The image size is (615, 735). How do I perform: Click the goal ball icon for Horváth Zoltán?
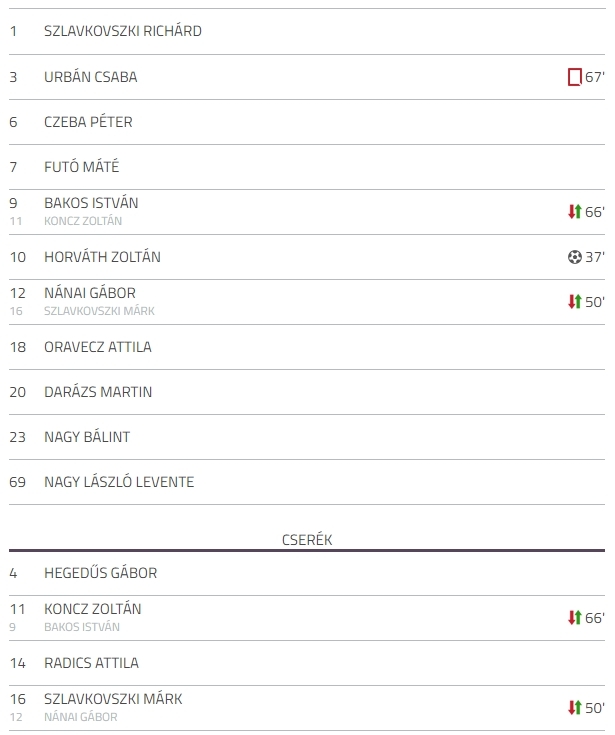pos(575,257)
